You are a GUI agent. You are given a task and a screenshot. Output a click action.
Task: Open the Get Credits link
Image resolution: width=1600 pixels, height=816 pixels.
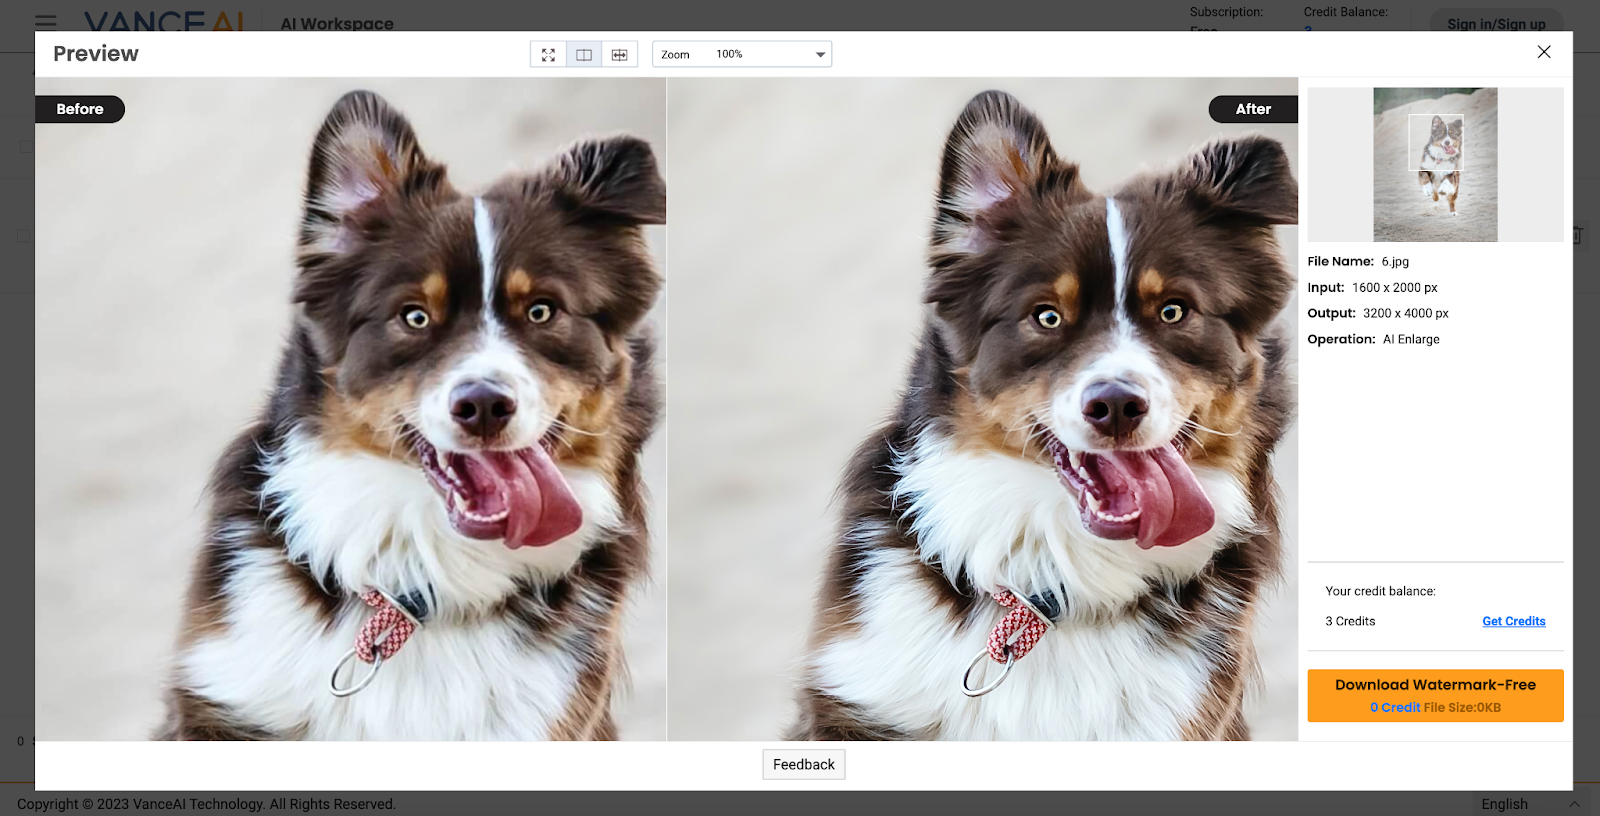coord(1513,621)
